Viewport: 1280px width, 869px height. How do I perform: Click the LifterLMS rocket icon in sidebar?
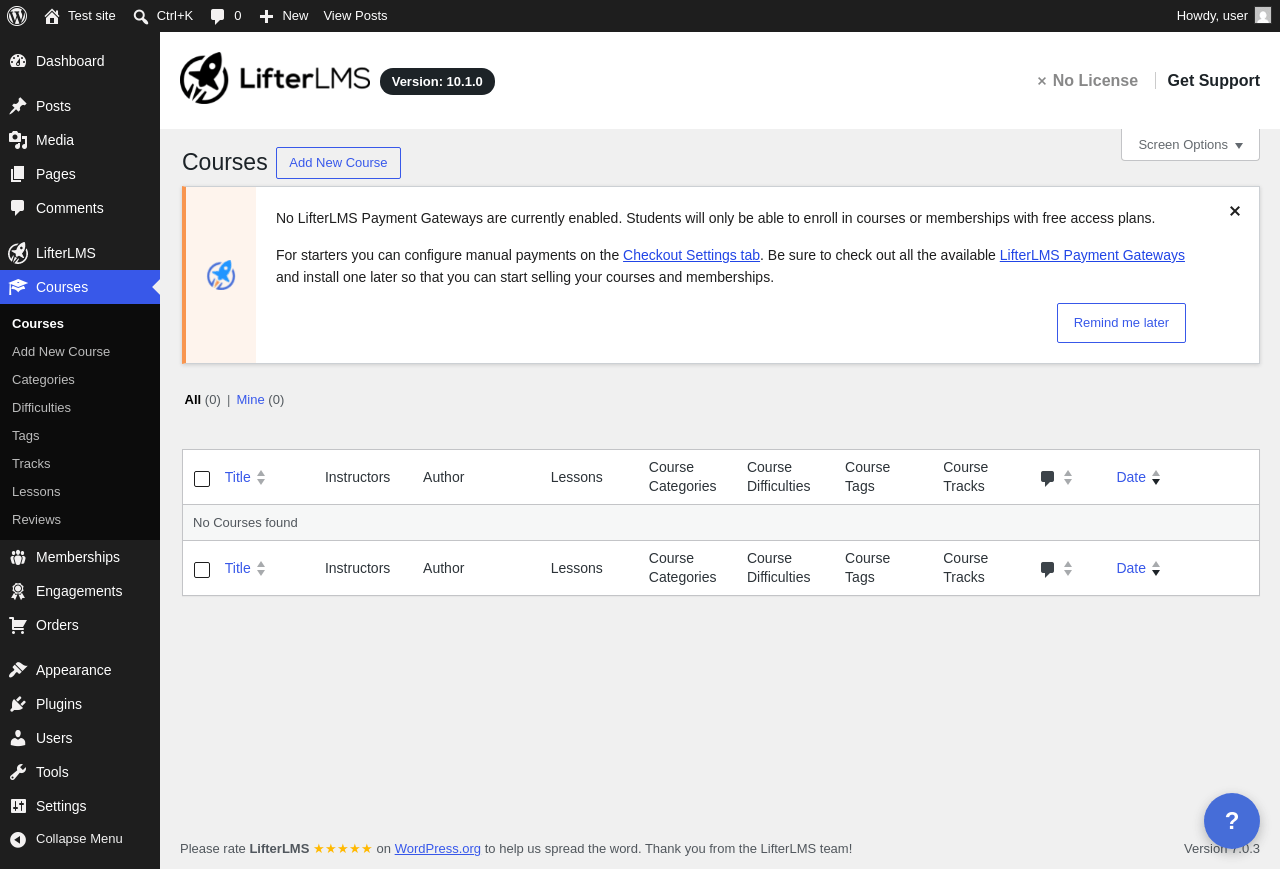18,253
